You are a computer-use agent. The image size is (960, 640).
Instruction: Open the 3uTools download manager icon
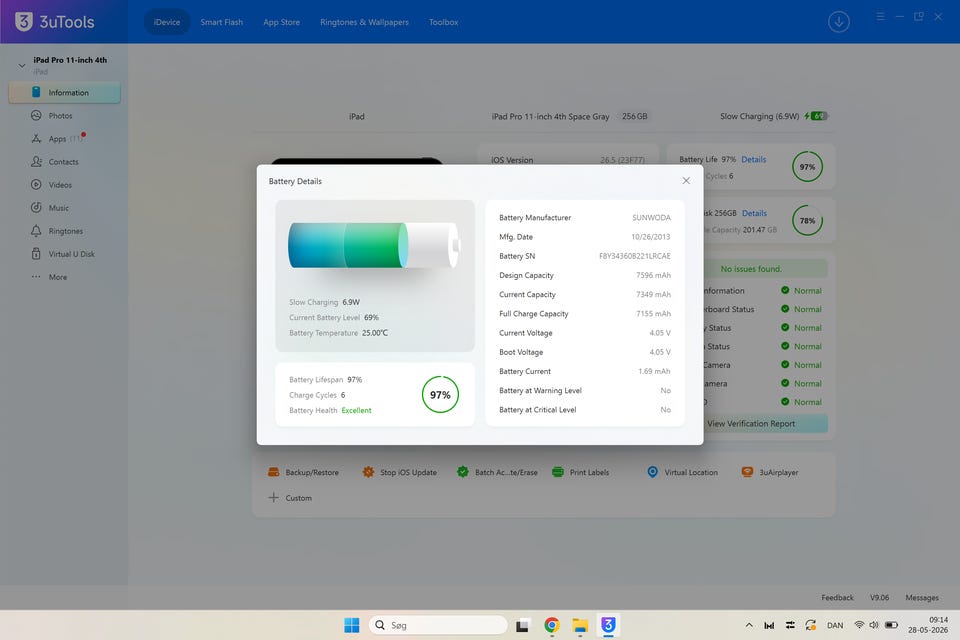pyautogui.click(x=838, y=22)
